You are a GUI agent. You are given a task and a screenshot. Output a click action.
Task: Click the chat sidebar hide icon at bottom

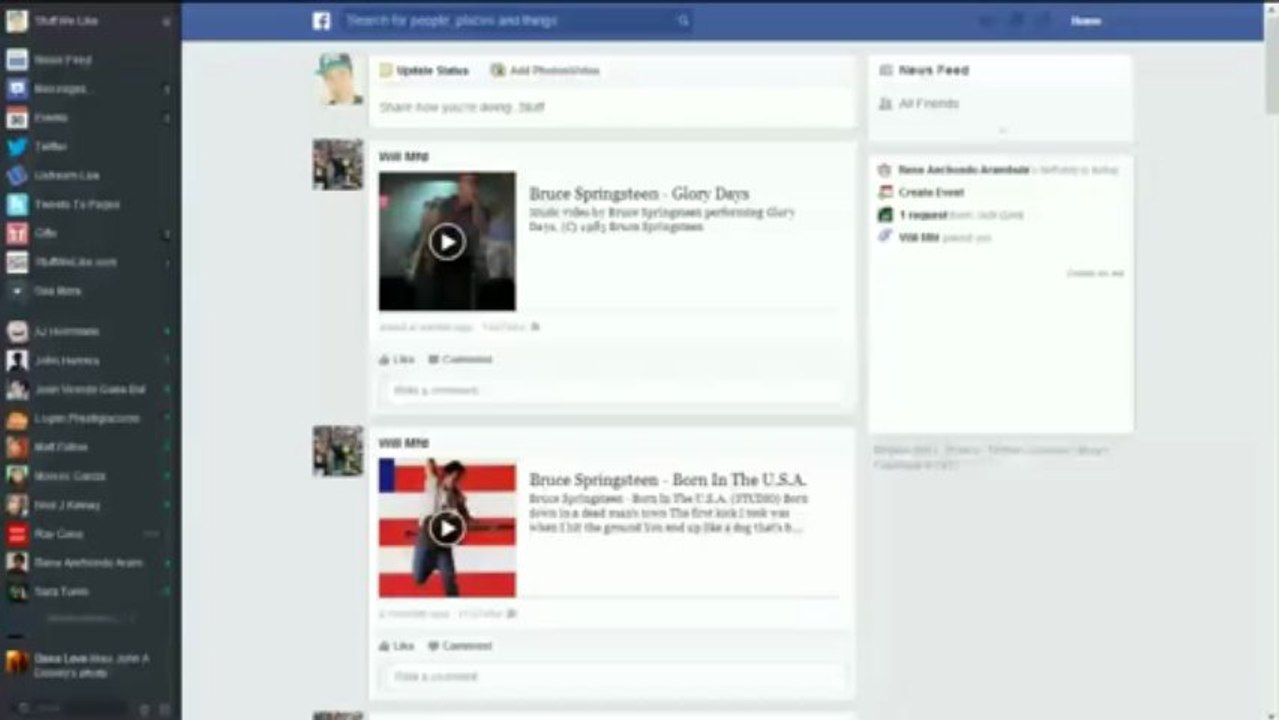point(165,709)
